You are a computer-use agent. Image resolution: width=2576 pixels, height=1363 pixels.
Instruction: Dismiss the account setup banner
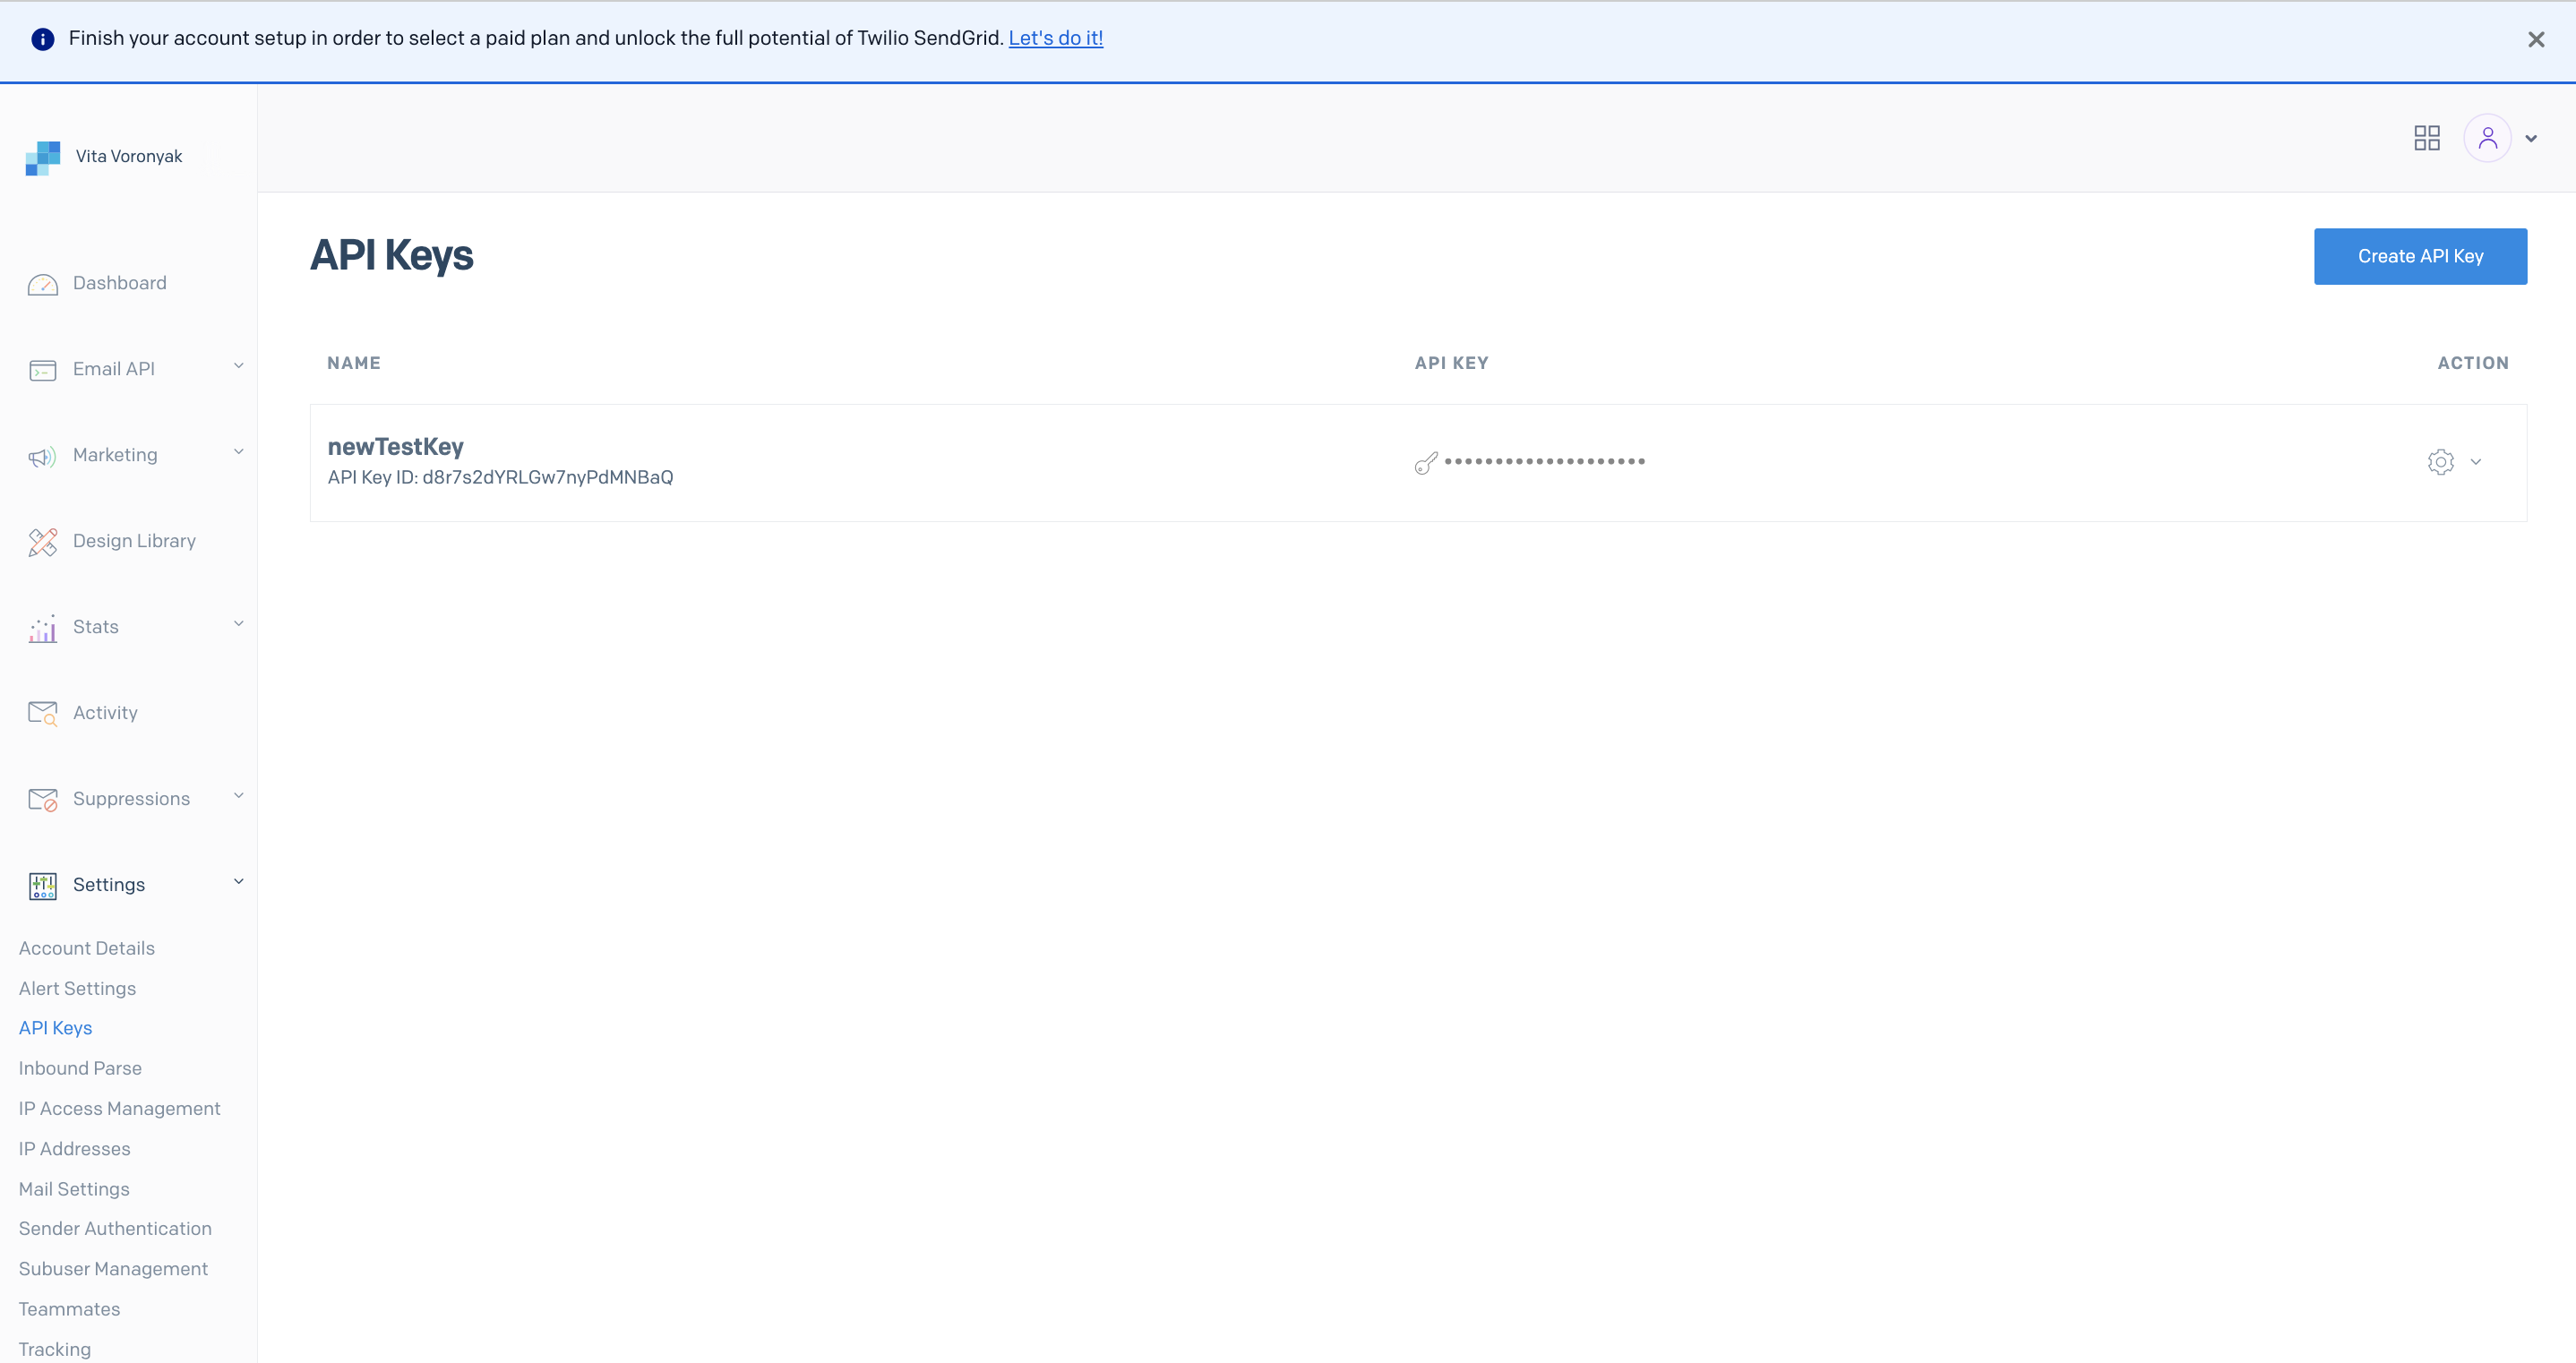[x=2537, y=39]
